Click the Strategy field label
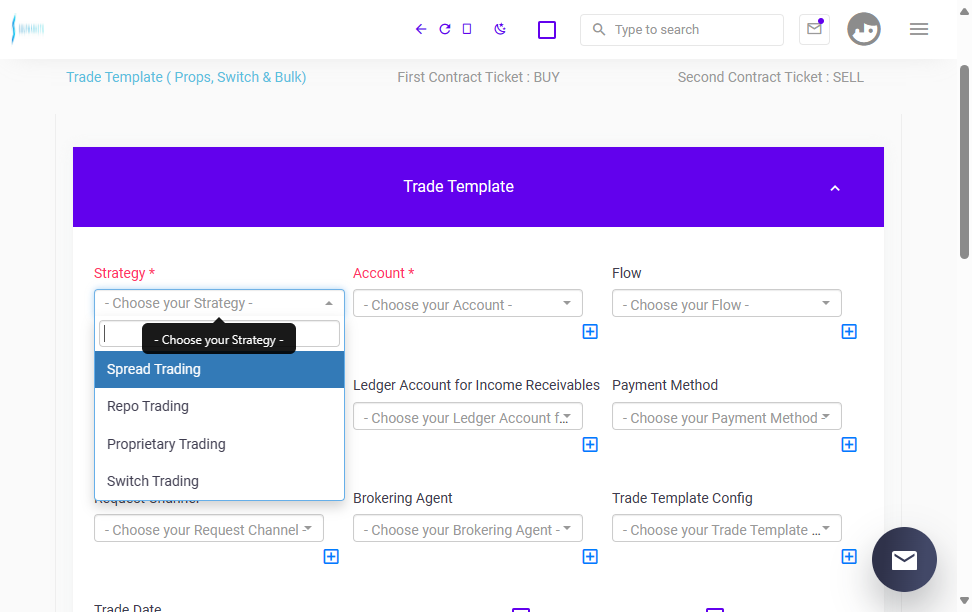This screenshot has width=972, height=612. 124,273
